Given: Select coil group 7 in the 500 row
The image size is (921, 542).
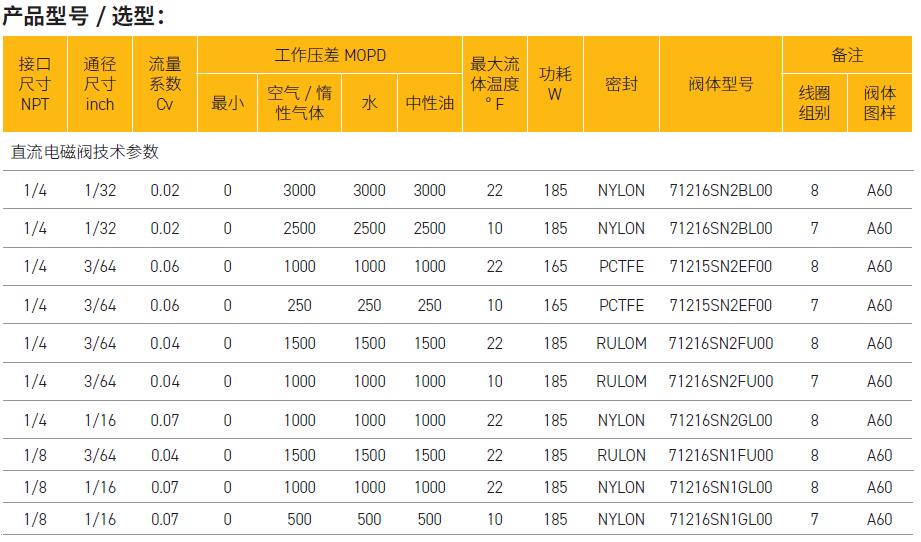Looking at the screenshot, I should [x=815, y=520].
